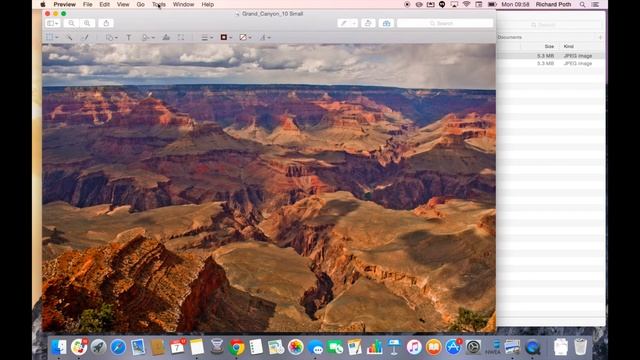The width and height of the screenshot is (640, 360).
Task: Open the Fill Color swatch
Action: (x=245, y=38)
